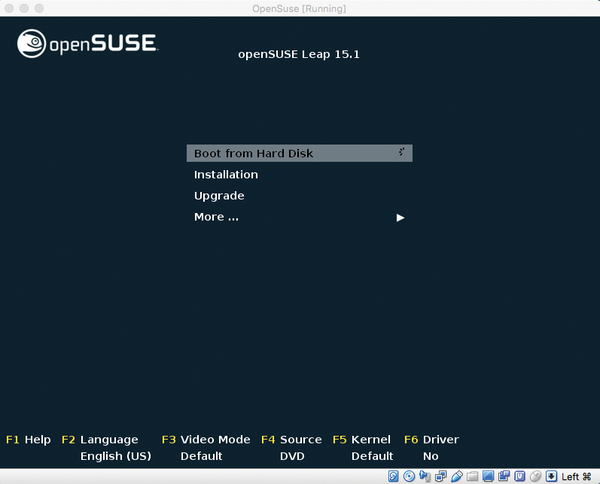Viewport: 600px width, 484px height.
Task: Open the F4 Source selector
Action: [291, 440]
